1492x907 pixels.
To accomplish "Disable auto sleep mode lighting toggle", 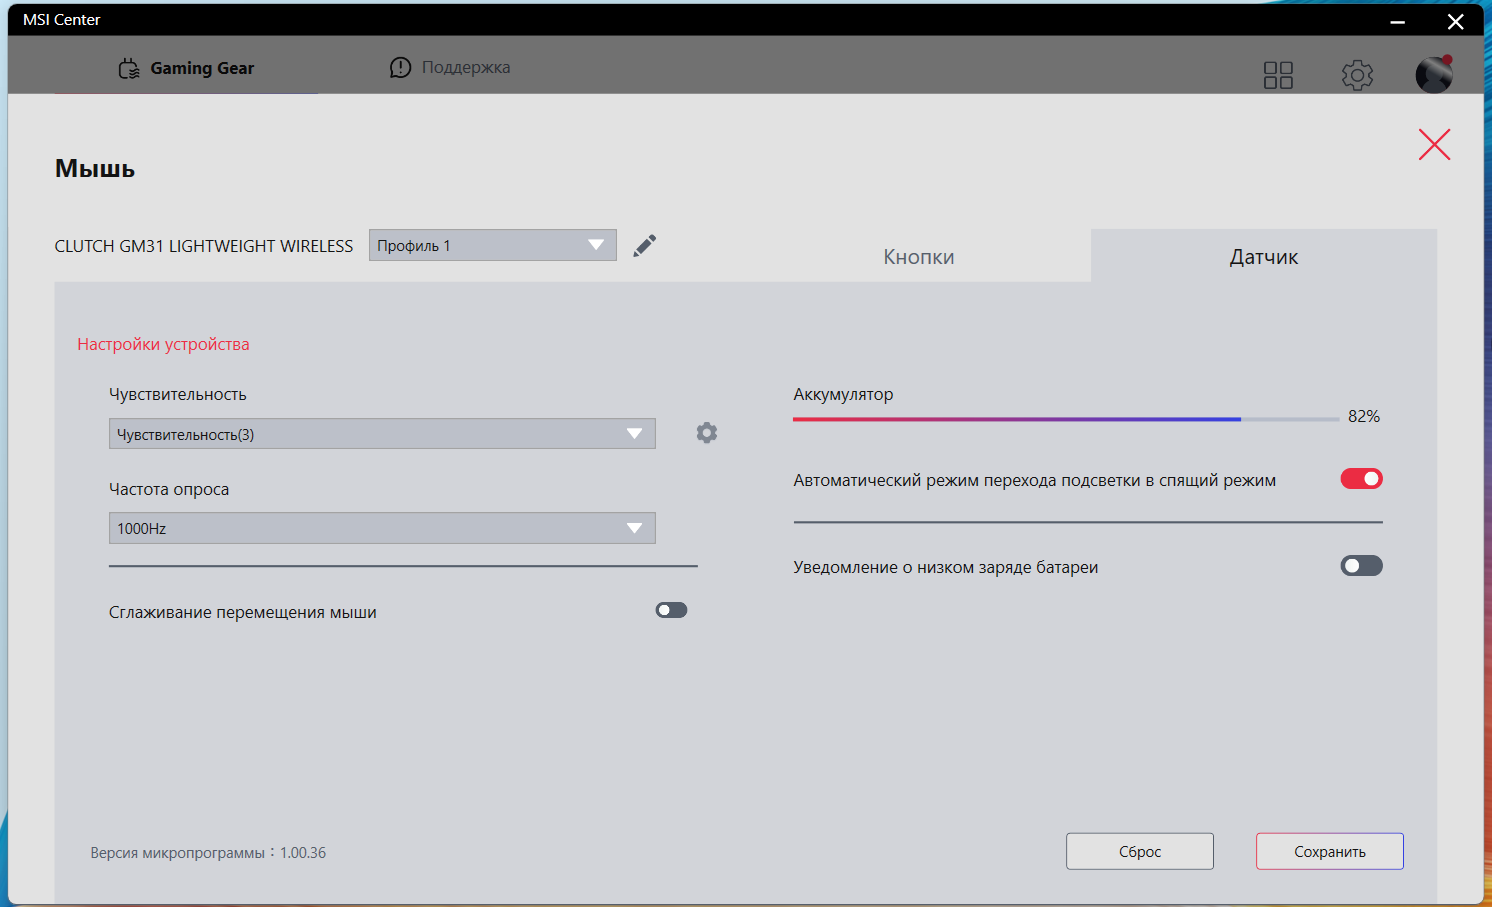I will [x=1361, y=479].
